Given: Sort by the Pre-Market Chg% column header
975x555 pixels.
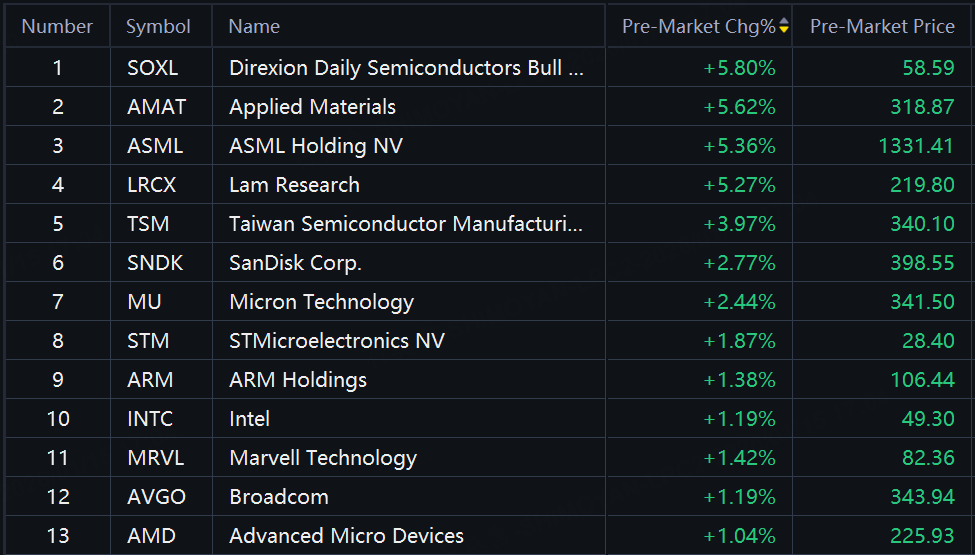Looking at the screenshot, I should click(x=698, y=27).
